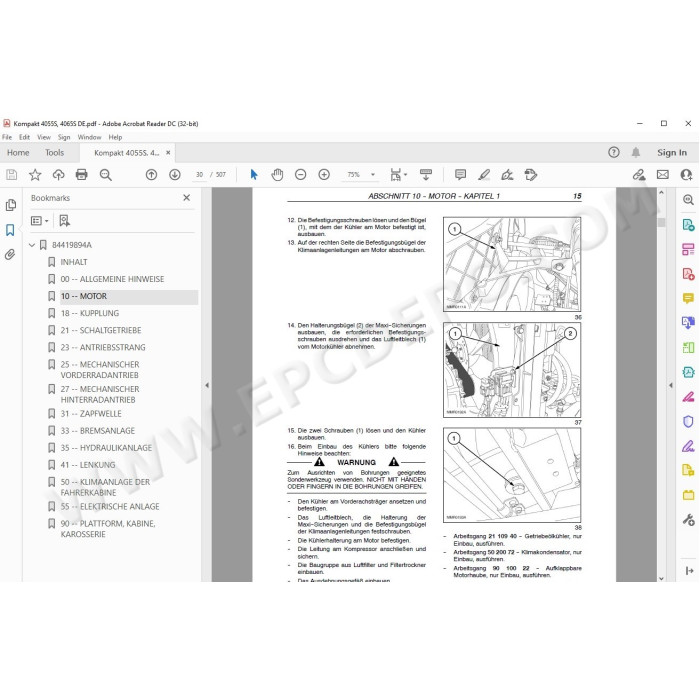700x700 pixels.
Task: Select the arrow selection tool
Action: pyautogui.click(x=254, y=175)
